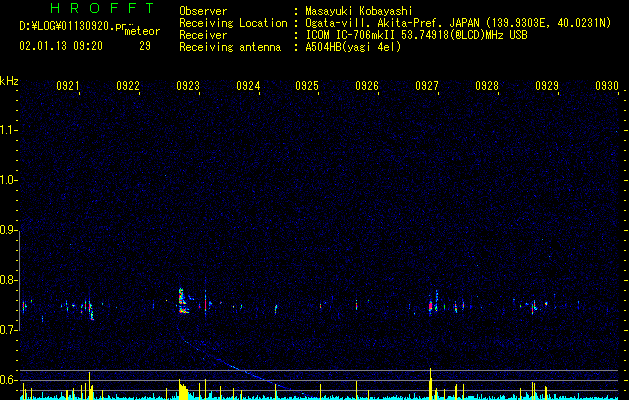Click the 'Observer' field label
This screenshot has width=629, height=400.
point(203,11)
